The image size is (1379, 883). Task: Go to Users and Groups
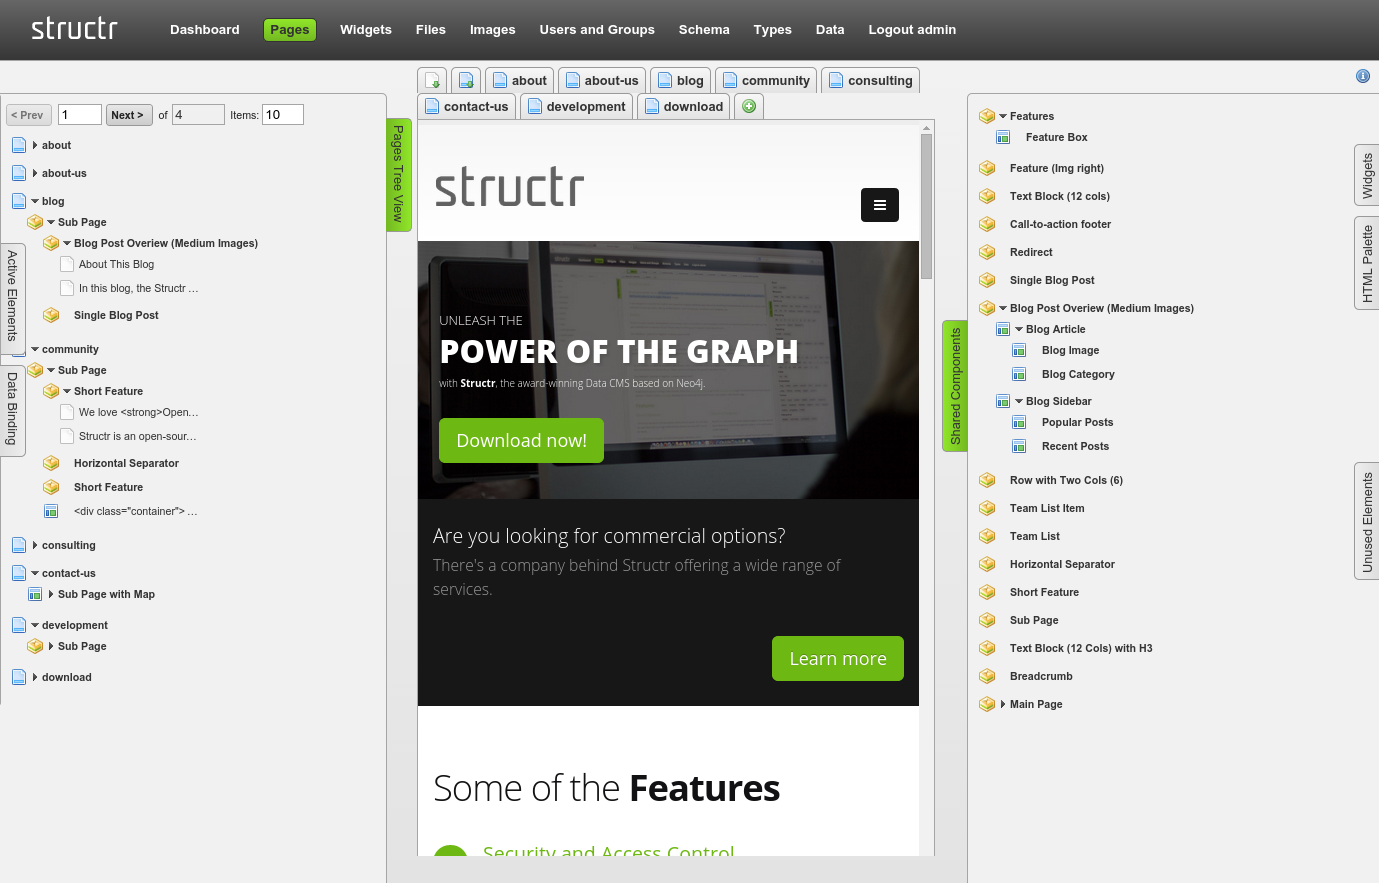[x=597, y=30]
